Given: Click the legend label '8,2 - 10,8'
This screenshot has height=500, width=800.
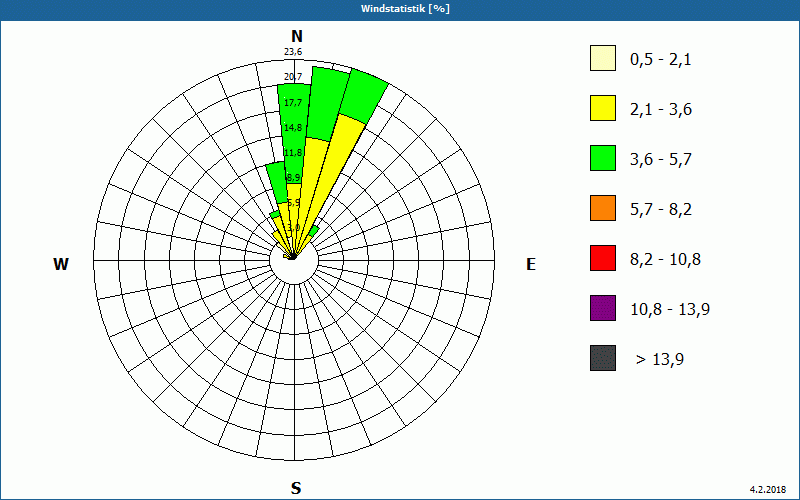Looking at the screenshot, I should pos(665,260).
